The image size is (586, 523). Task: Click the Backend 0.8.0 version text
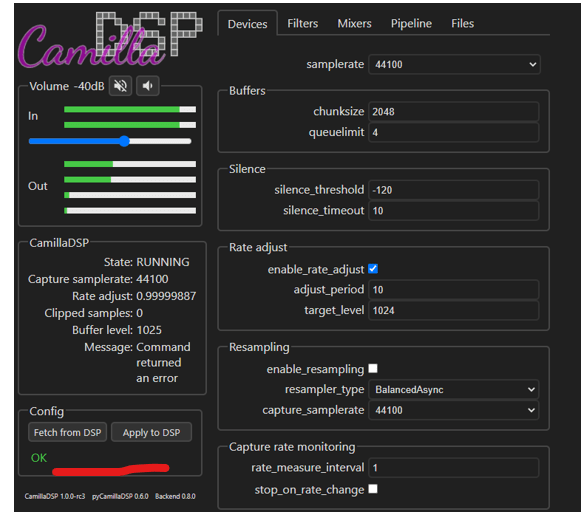[175, 496]
